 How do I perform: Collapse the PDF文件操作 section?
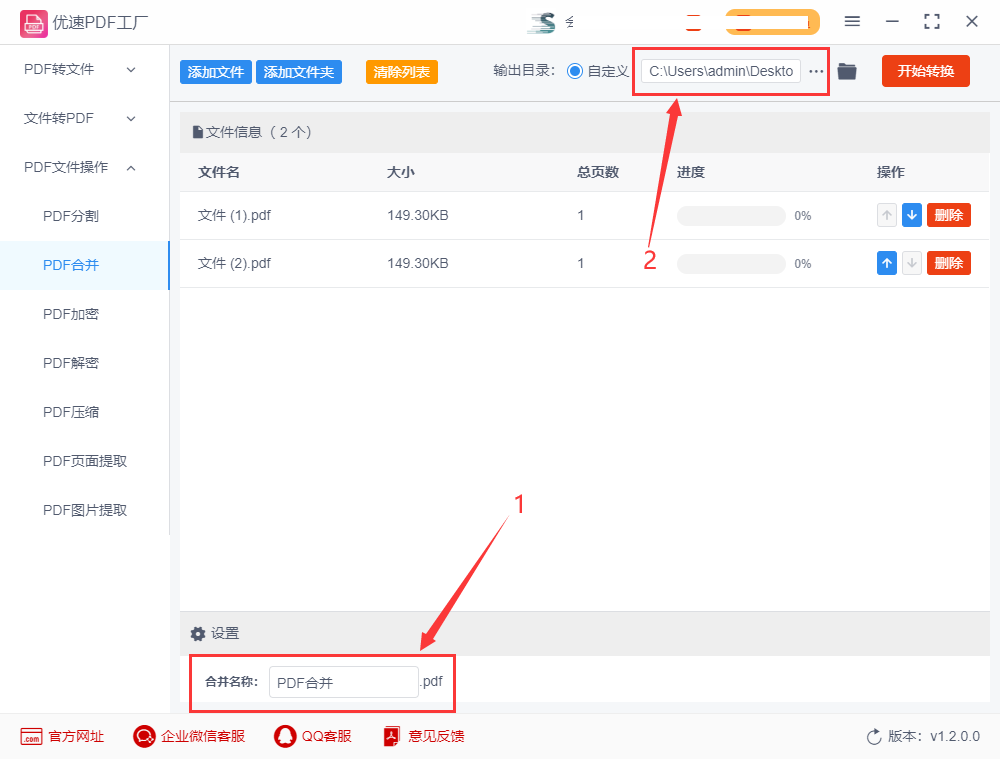tap(80, 167)
